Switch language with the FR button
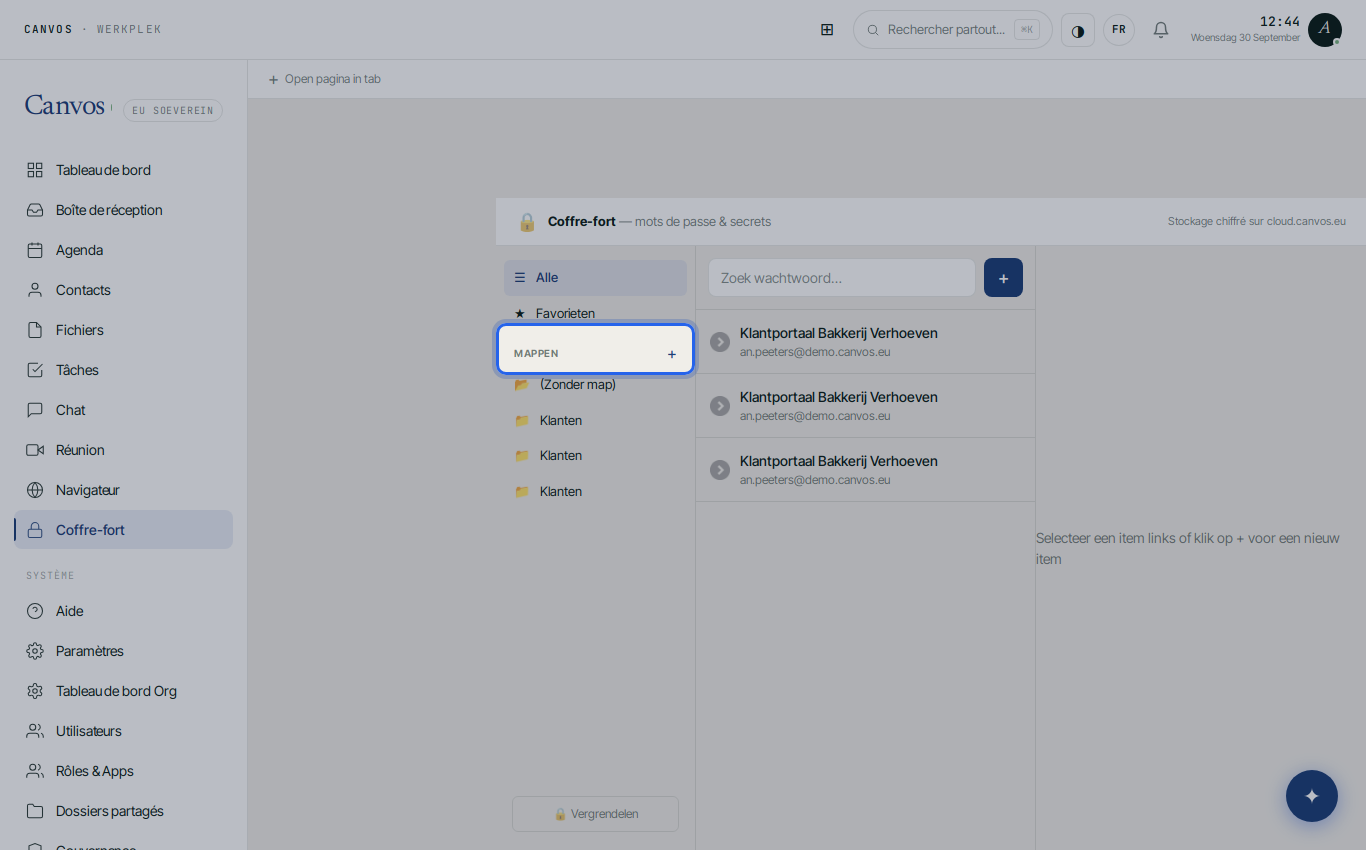 1119,30
